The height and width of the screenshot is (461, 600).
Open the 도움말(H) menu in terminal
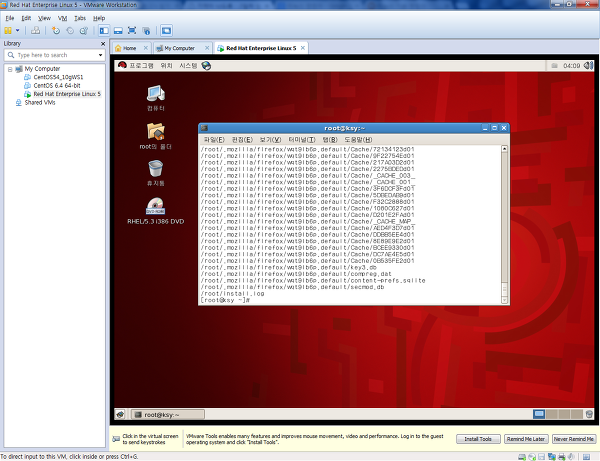[358, 140]
